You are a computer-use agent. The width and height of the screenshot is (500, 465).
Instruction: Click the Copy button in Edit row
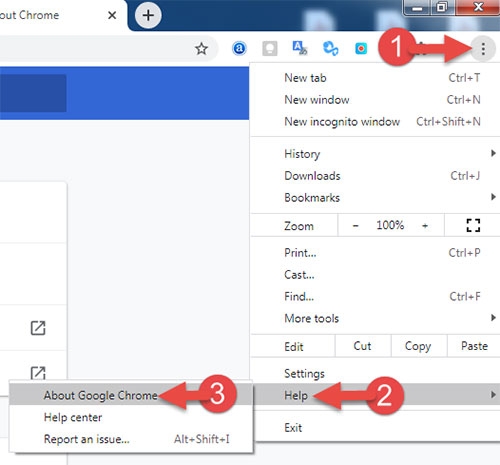point(418,346)
